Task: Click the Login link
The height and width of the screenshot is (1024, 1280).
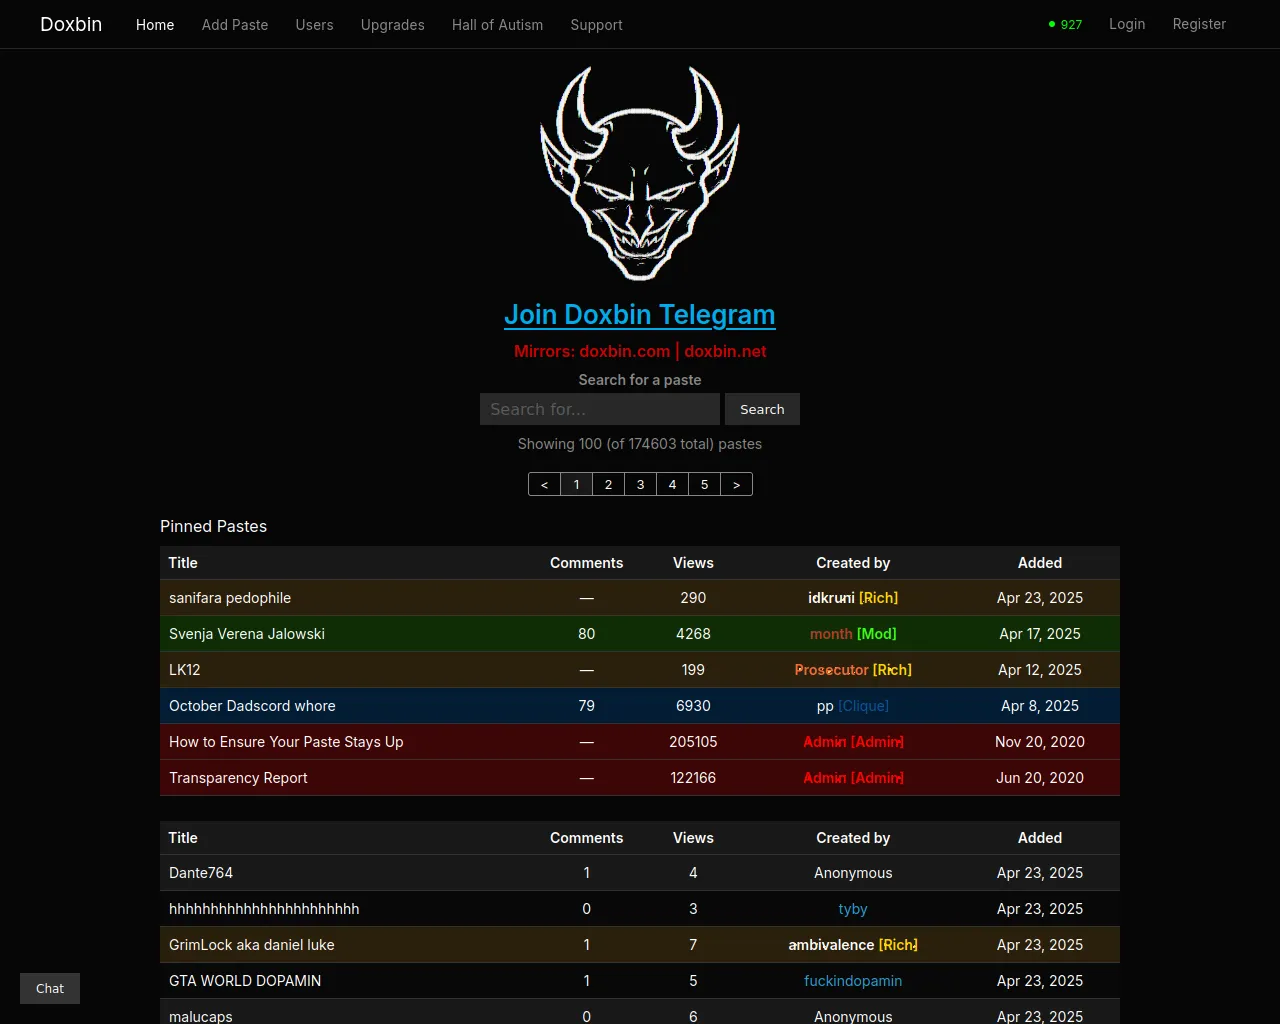Action: (x=1127, y=24)
